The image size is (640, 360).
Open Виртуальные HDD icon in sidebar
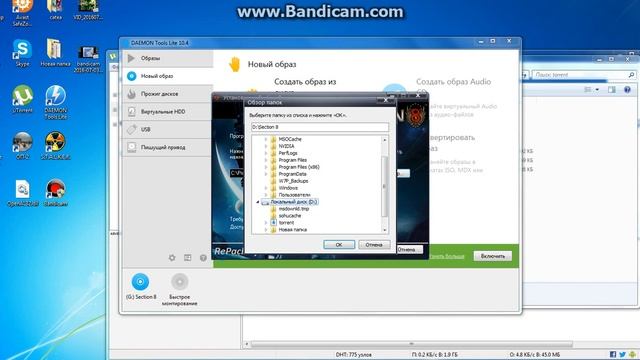point(131,111)
